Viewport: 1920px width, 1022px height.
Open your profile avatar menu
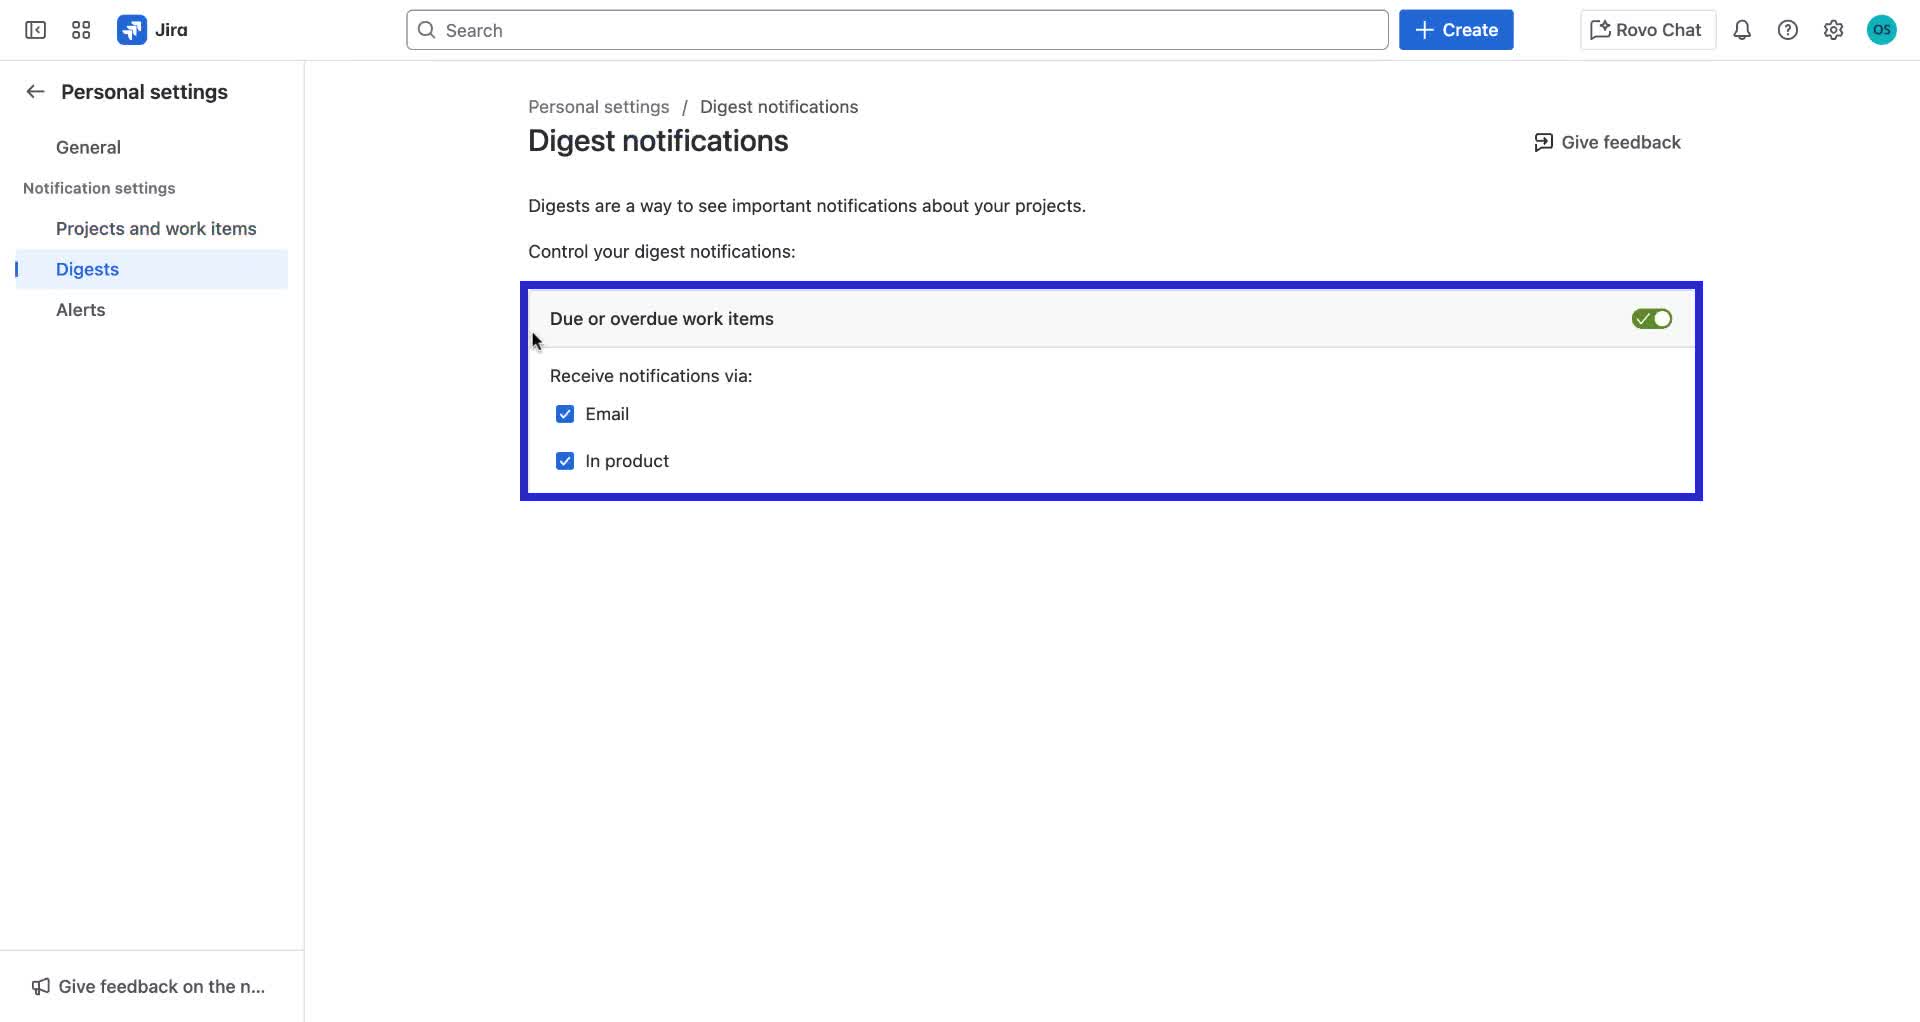click(x=1880, y=30)
